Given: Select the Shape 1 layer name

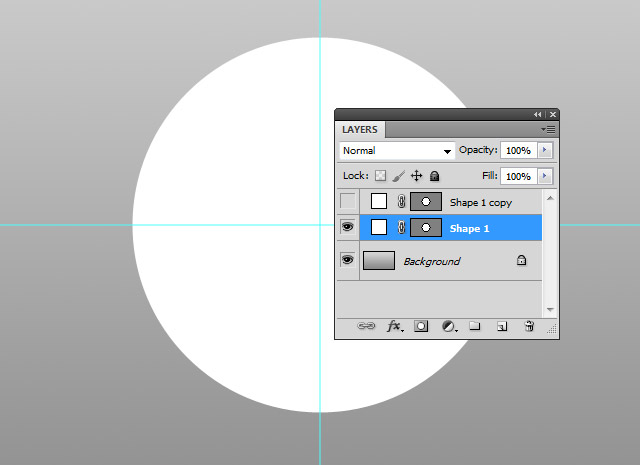Looking at the screenshot, I should click(469, 228).
